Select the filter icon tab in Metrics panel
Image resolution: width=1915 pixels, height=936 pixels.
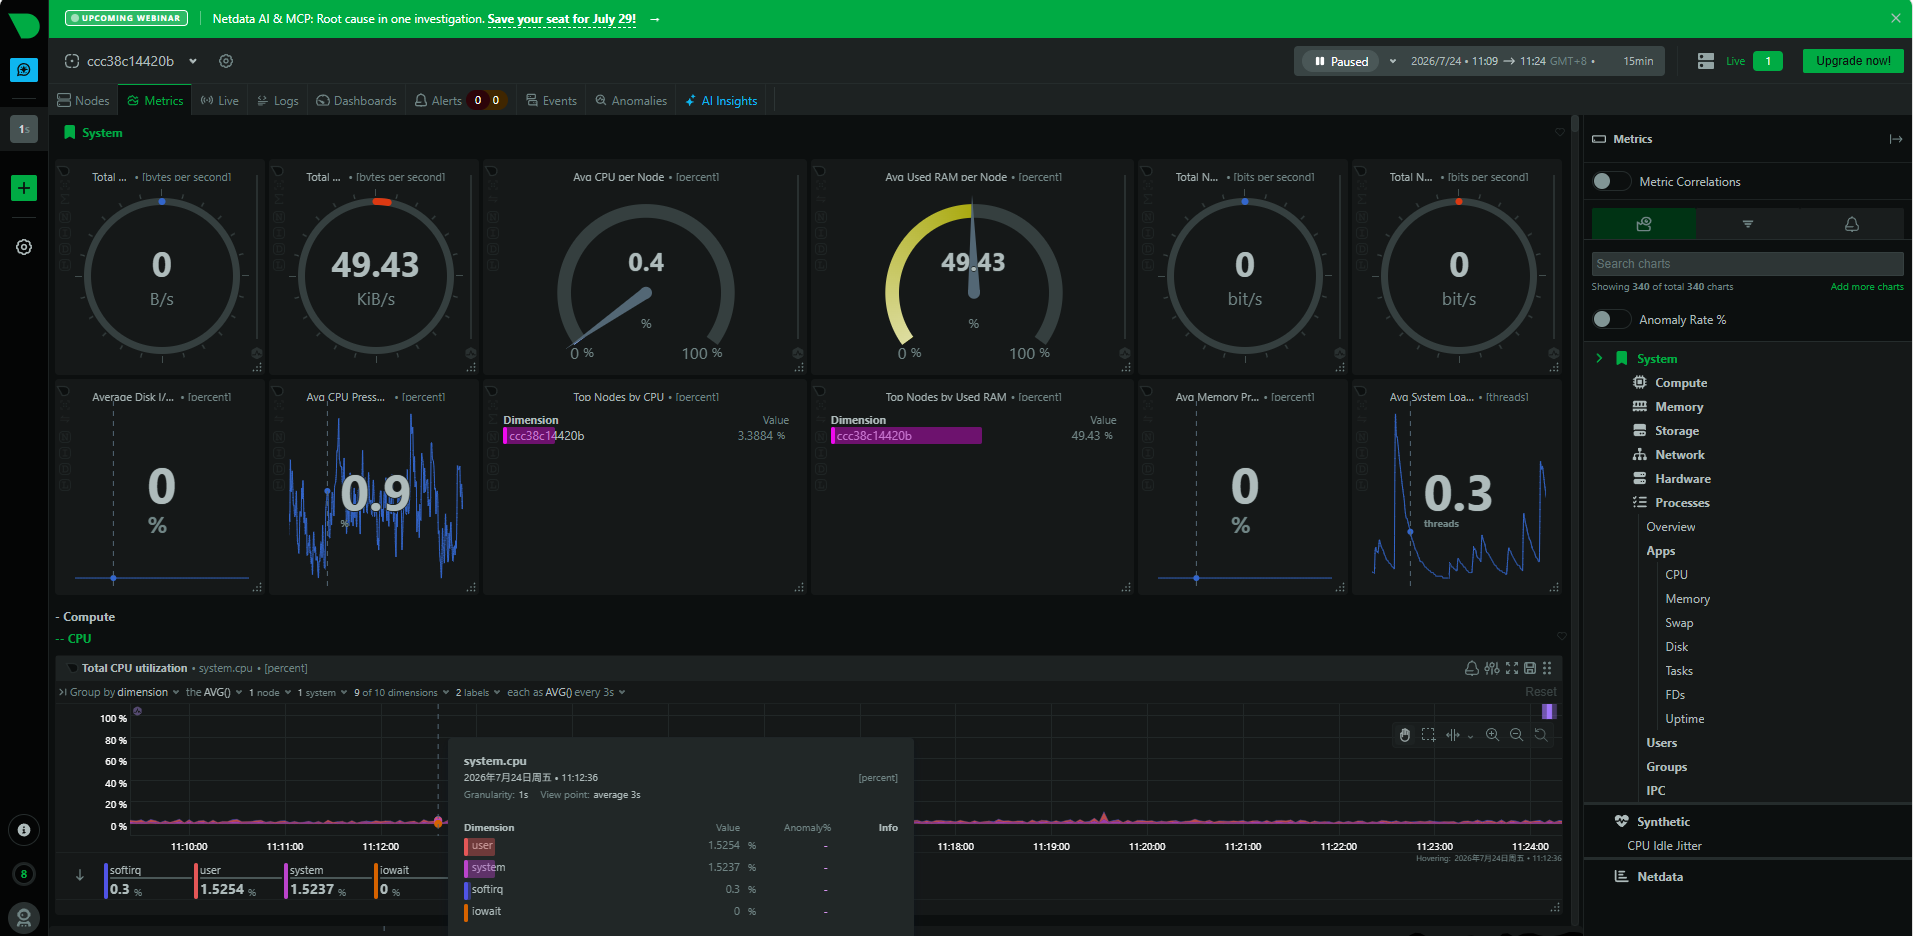(1747, 224)
